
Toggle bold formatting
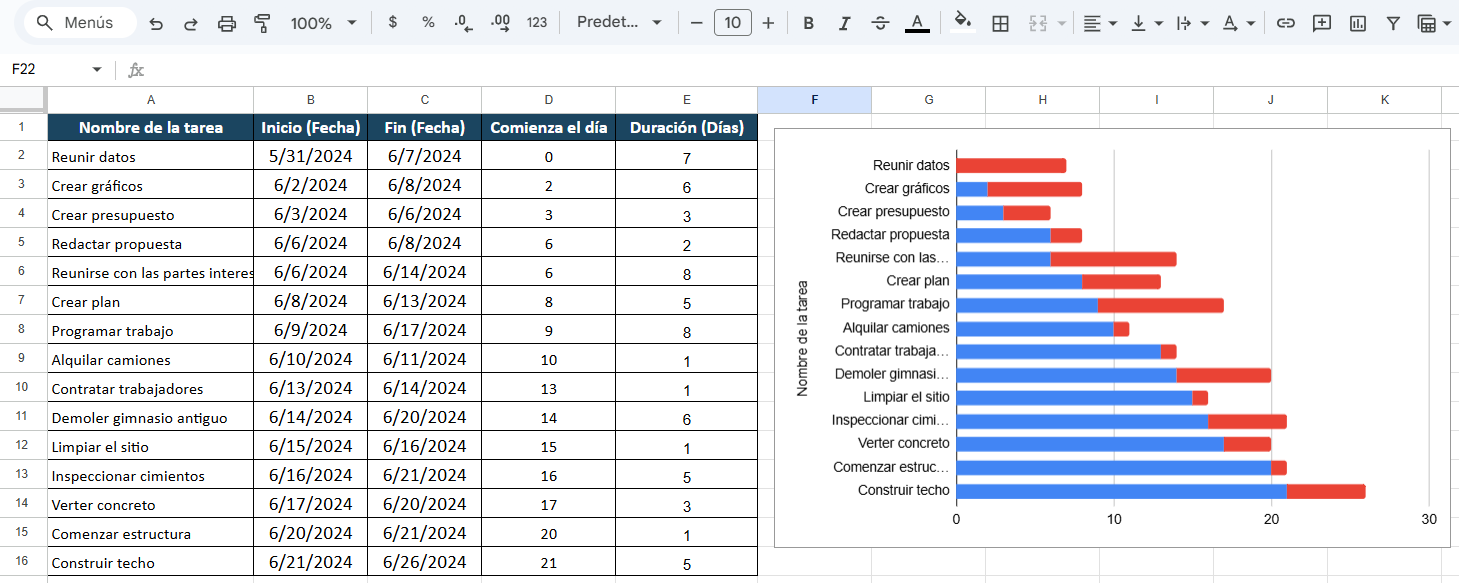(808, 22)
